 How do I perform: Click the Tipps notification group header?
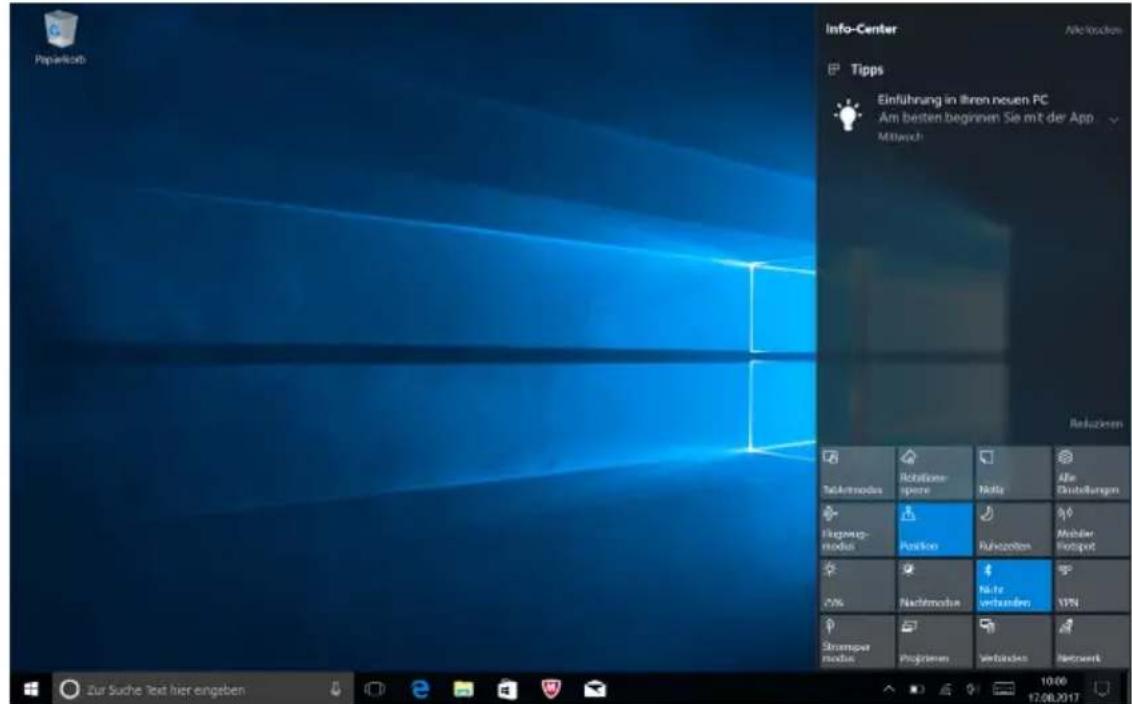[856, 69]
